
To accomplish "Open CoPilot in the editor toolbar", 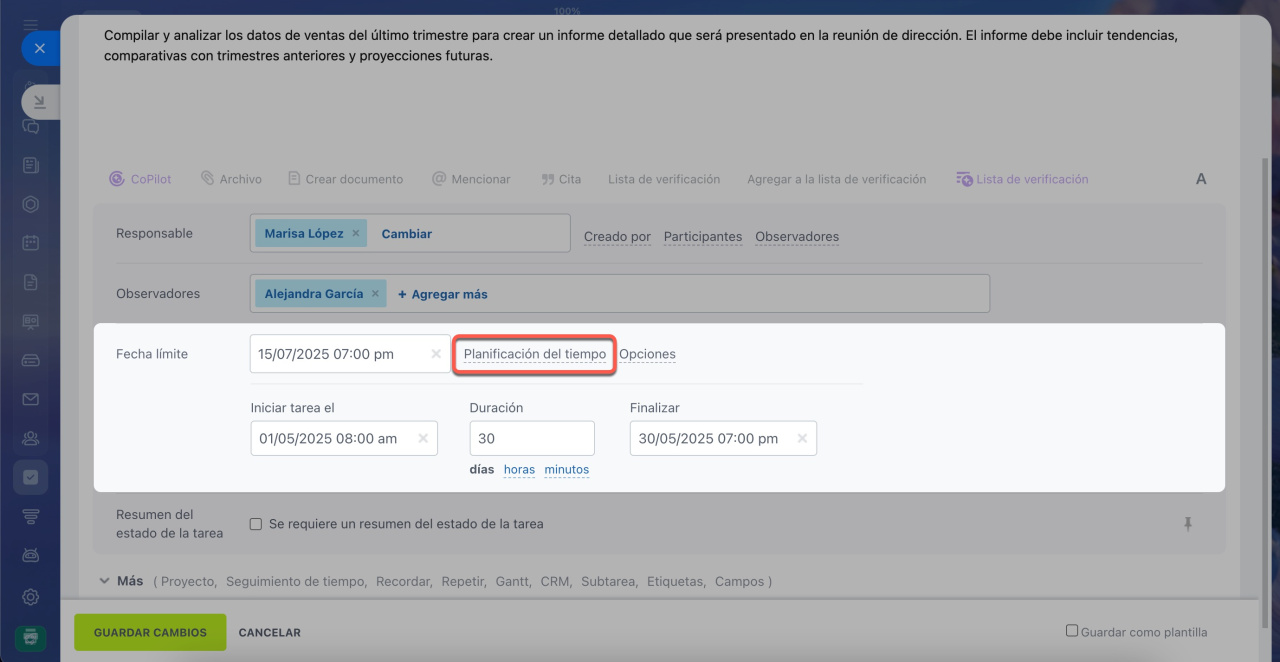I will point(140,179).
